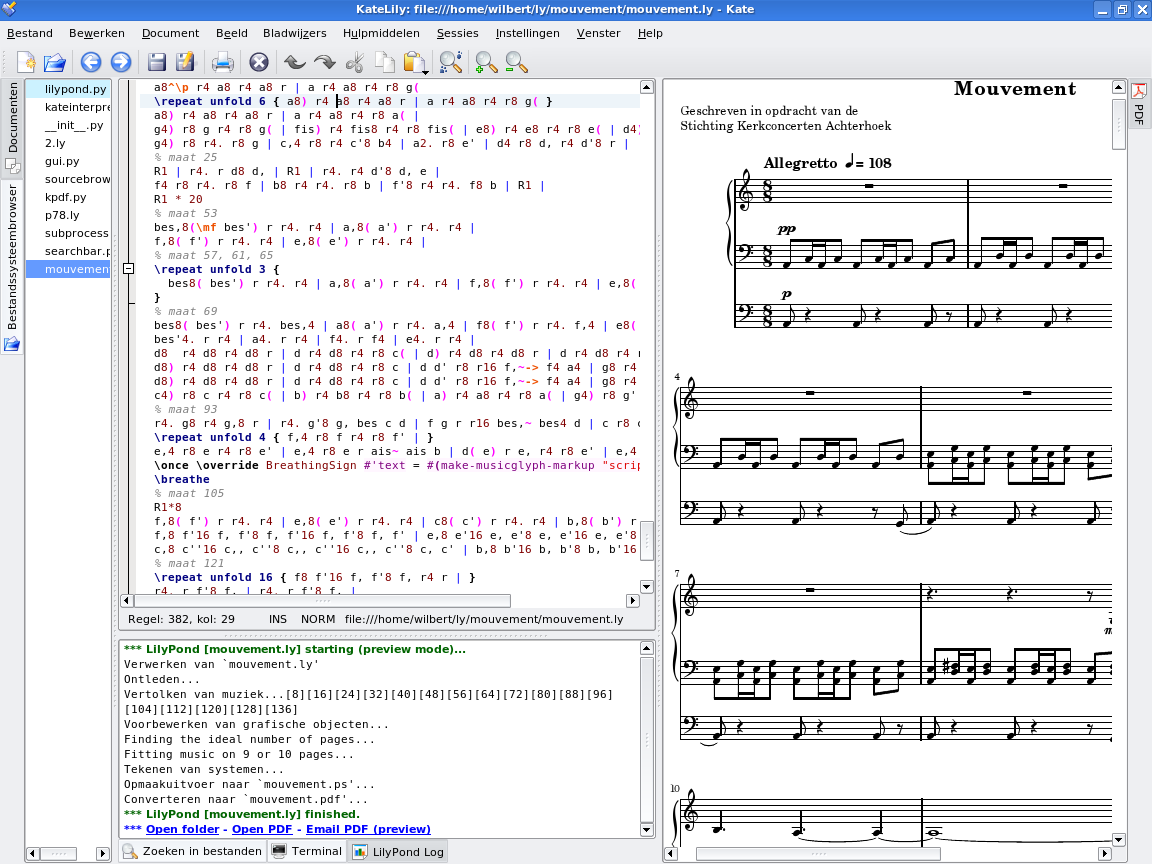This screenshot has height=864, width=1152.
Task: Click the Print icon
Action: pos(223,62)
